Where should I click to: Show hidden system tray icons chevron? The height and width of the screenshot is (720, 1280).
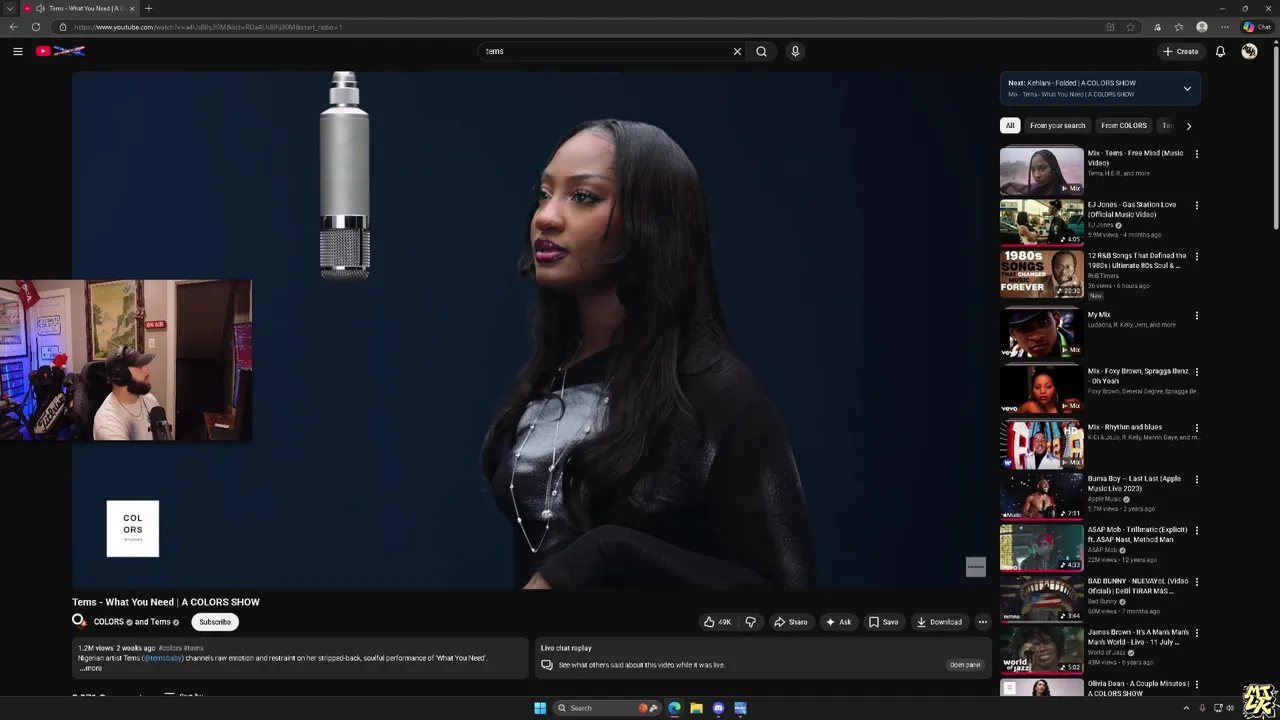[x=1186, y=708]
